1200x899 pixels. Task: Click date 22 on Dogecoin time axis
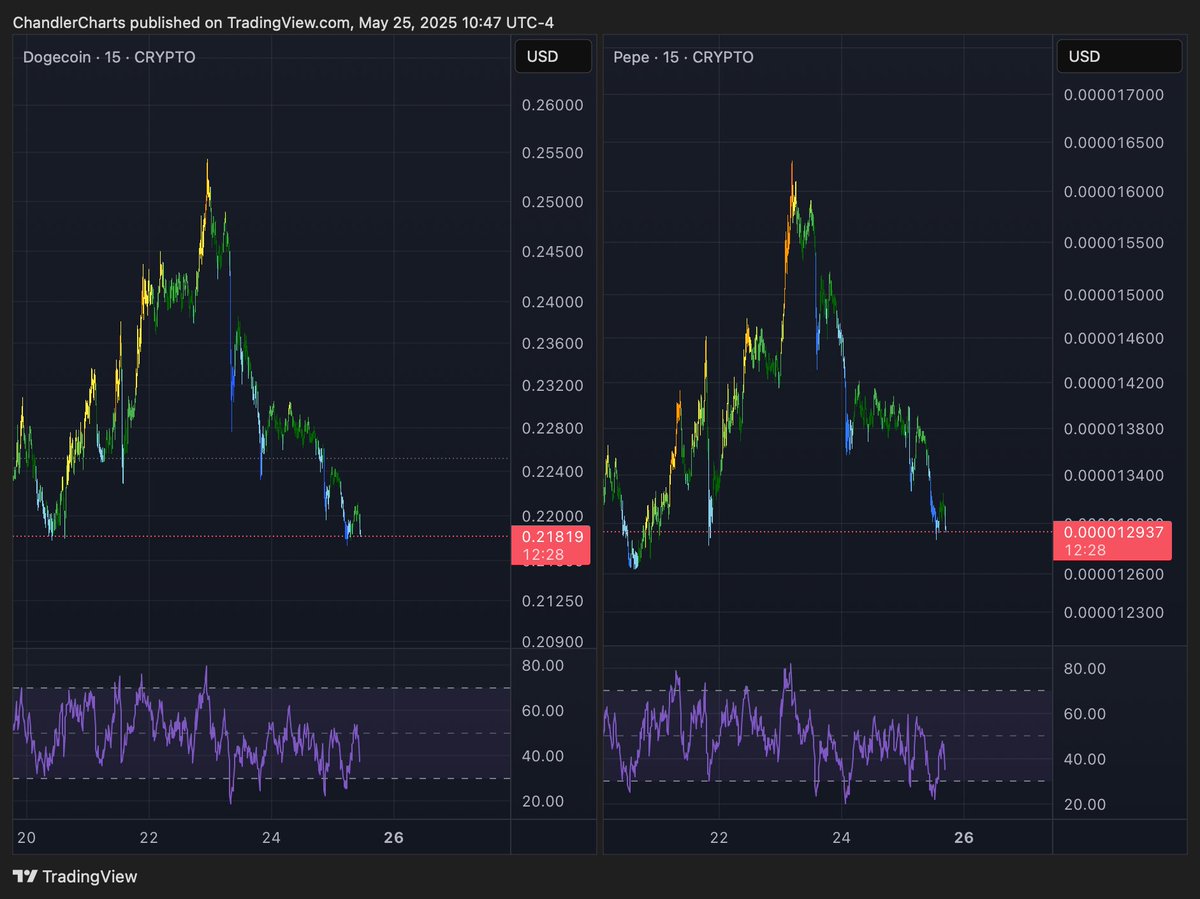(x=149, y=837)
